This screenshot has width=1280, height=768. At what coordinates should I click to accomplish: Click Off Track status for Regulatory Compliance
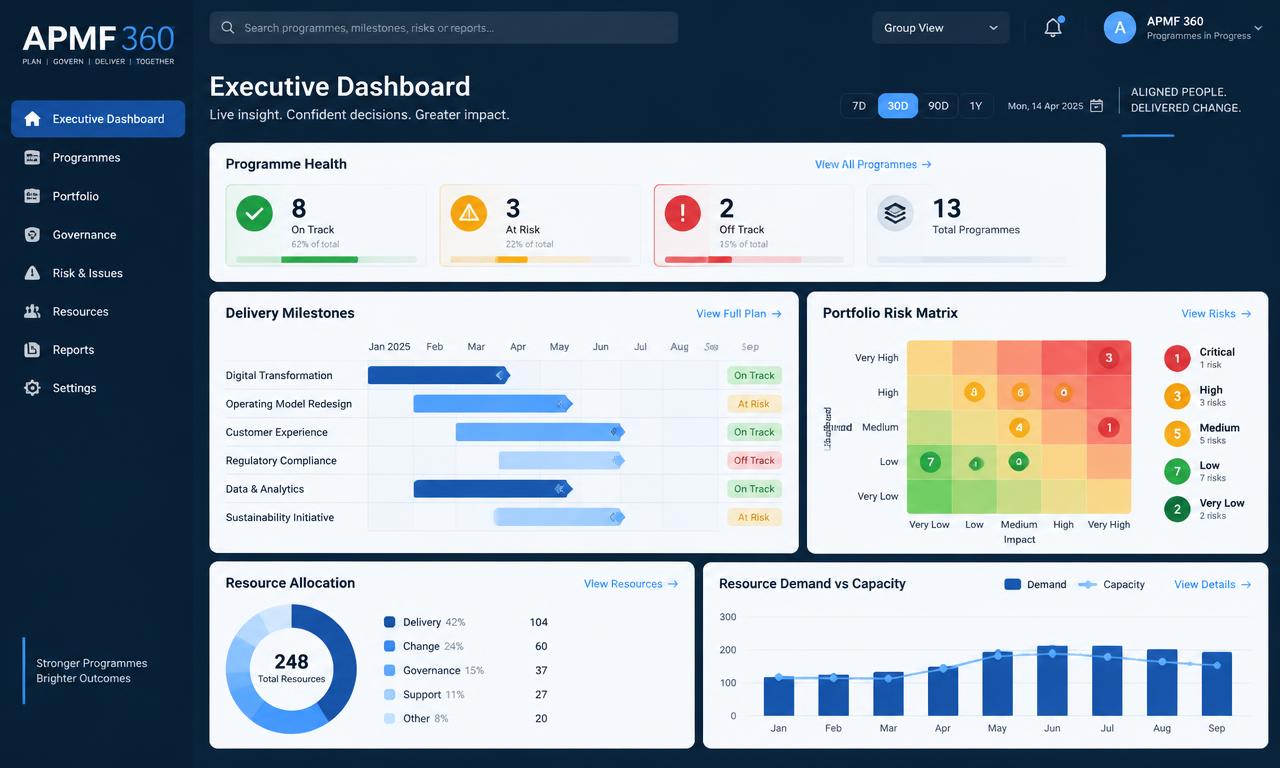pyautogui.click(x=754, y=461)
